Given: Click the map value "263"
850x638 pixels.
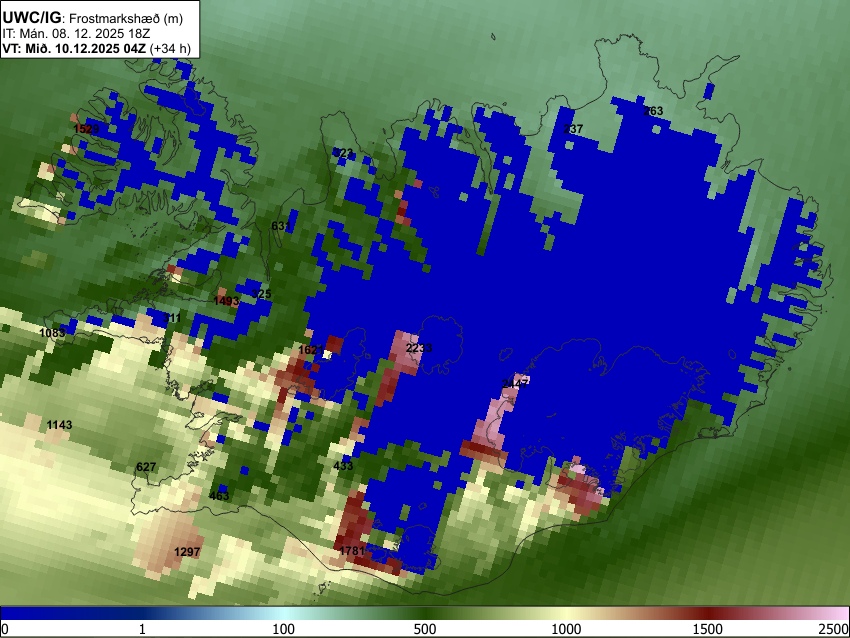Looking at the screenshot, I should pyautogui.click(x=653, y=111).
